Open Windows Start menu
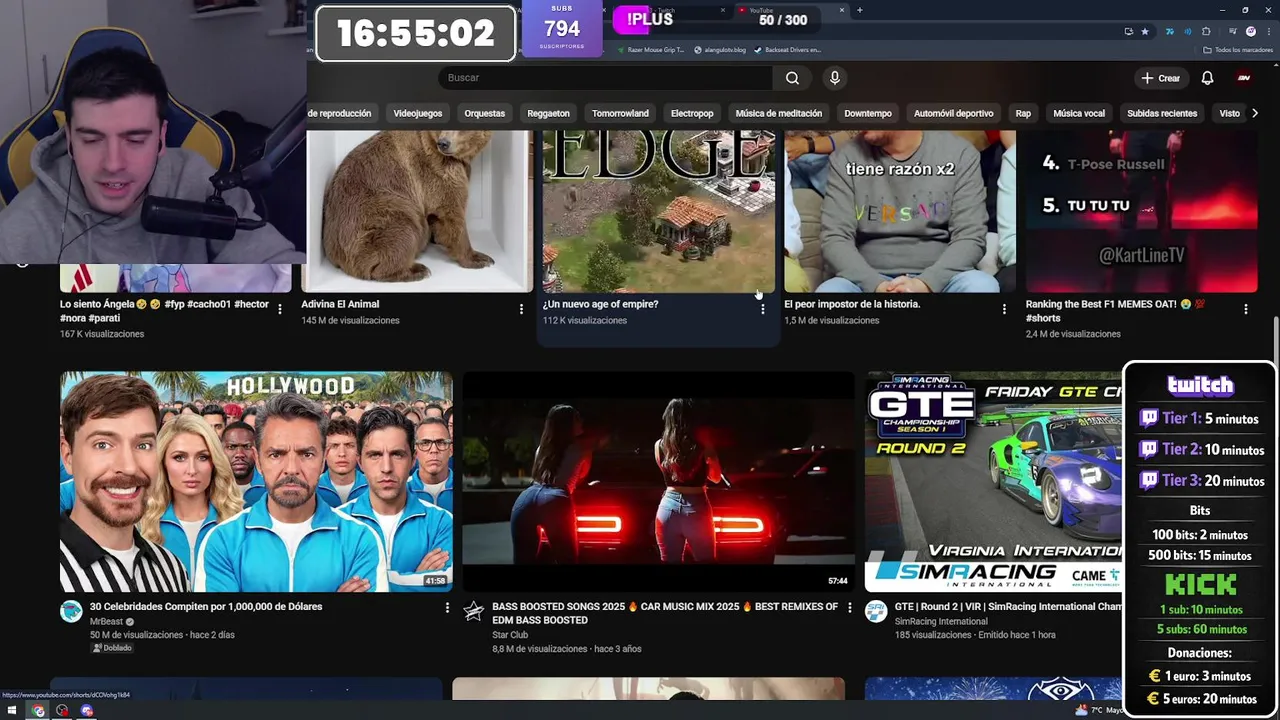The width and height of the screenshot is (1280, 720). pyautogui.click(x=13, y=711)
